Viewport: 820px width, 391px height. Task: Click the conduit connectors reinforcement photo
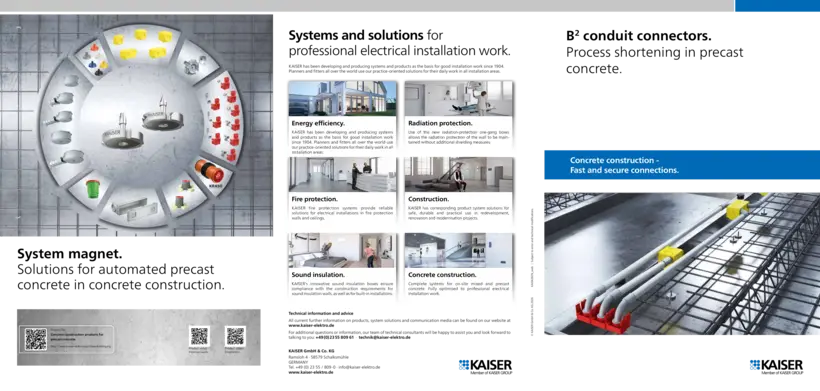682,263
